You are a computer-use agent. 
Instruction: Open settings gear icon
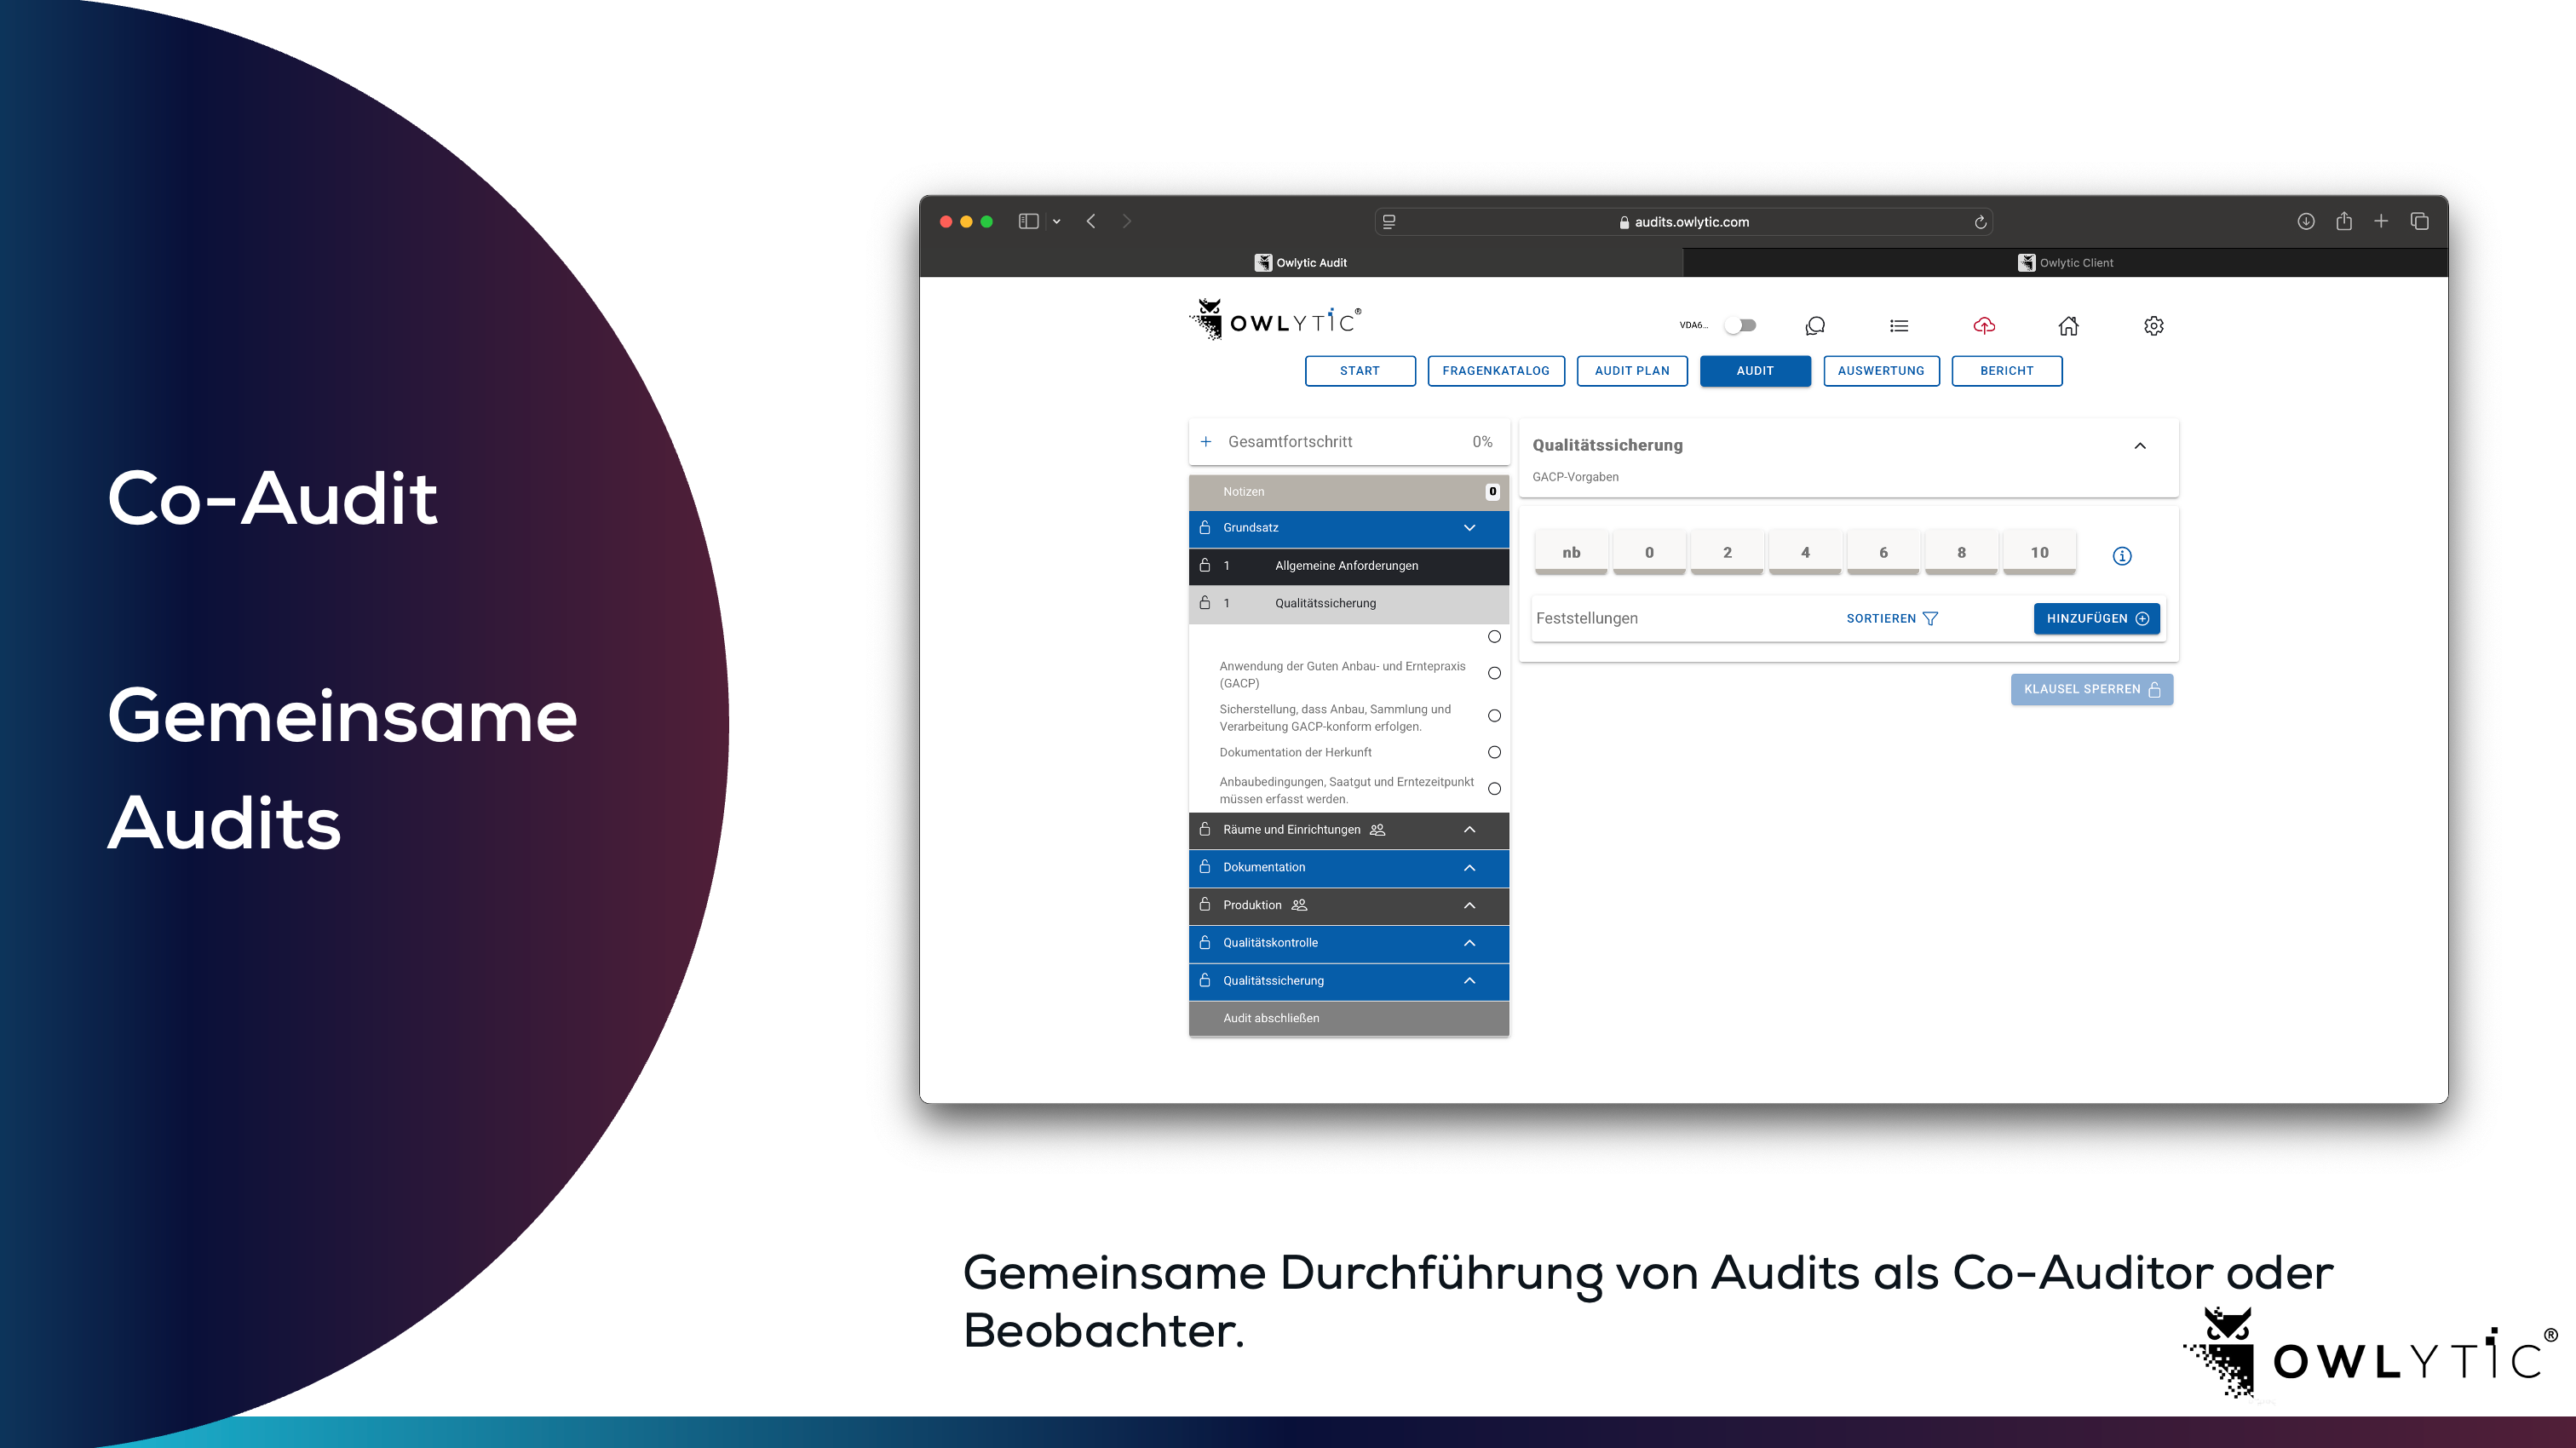coord(2154,326)
